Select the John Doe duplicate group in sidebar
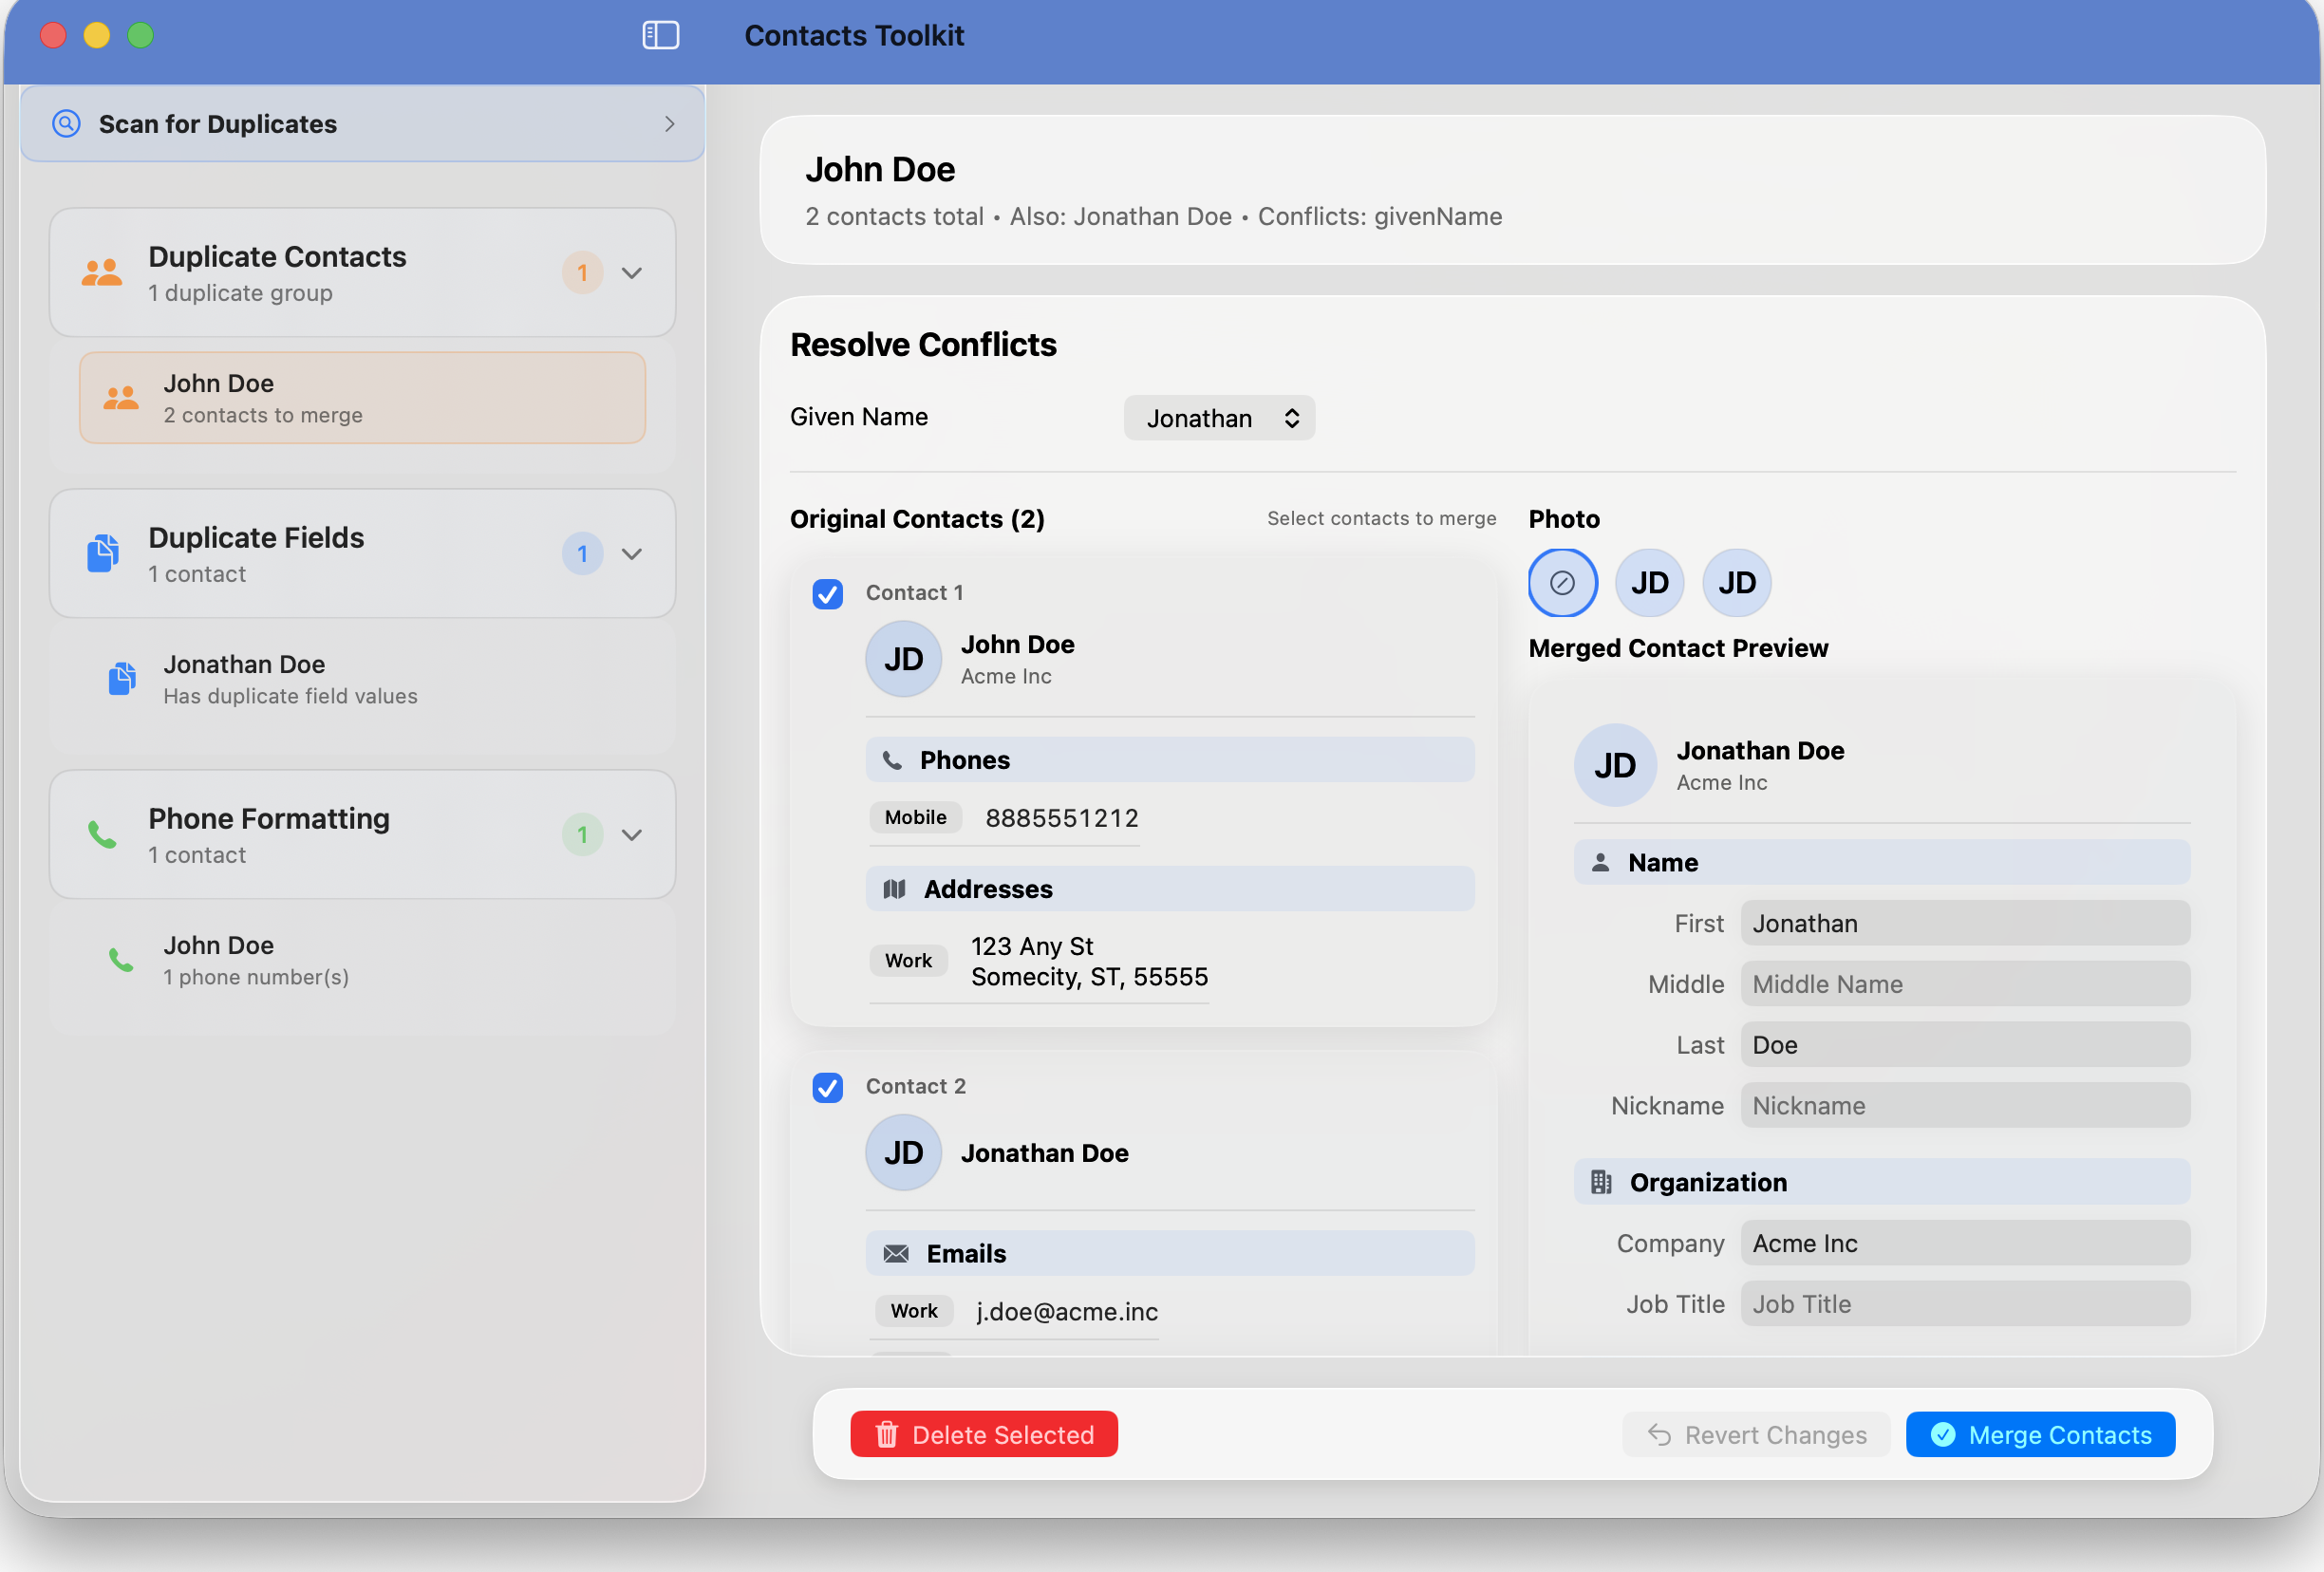This screenshot has height=1572, width=2324. point(362,397)
